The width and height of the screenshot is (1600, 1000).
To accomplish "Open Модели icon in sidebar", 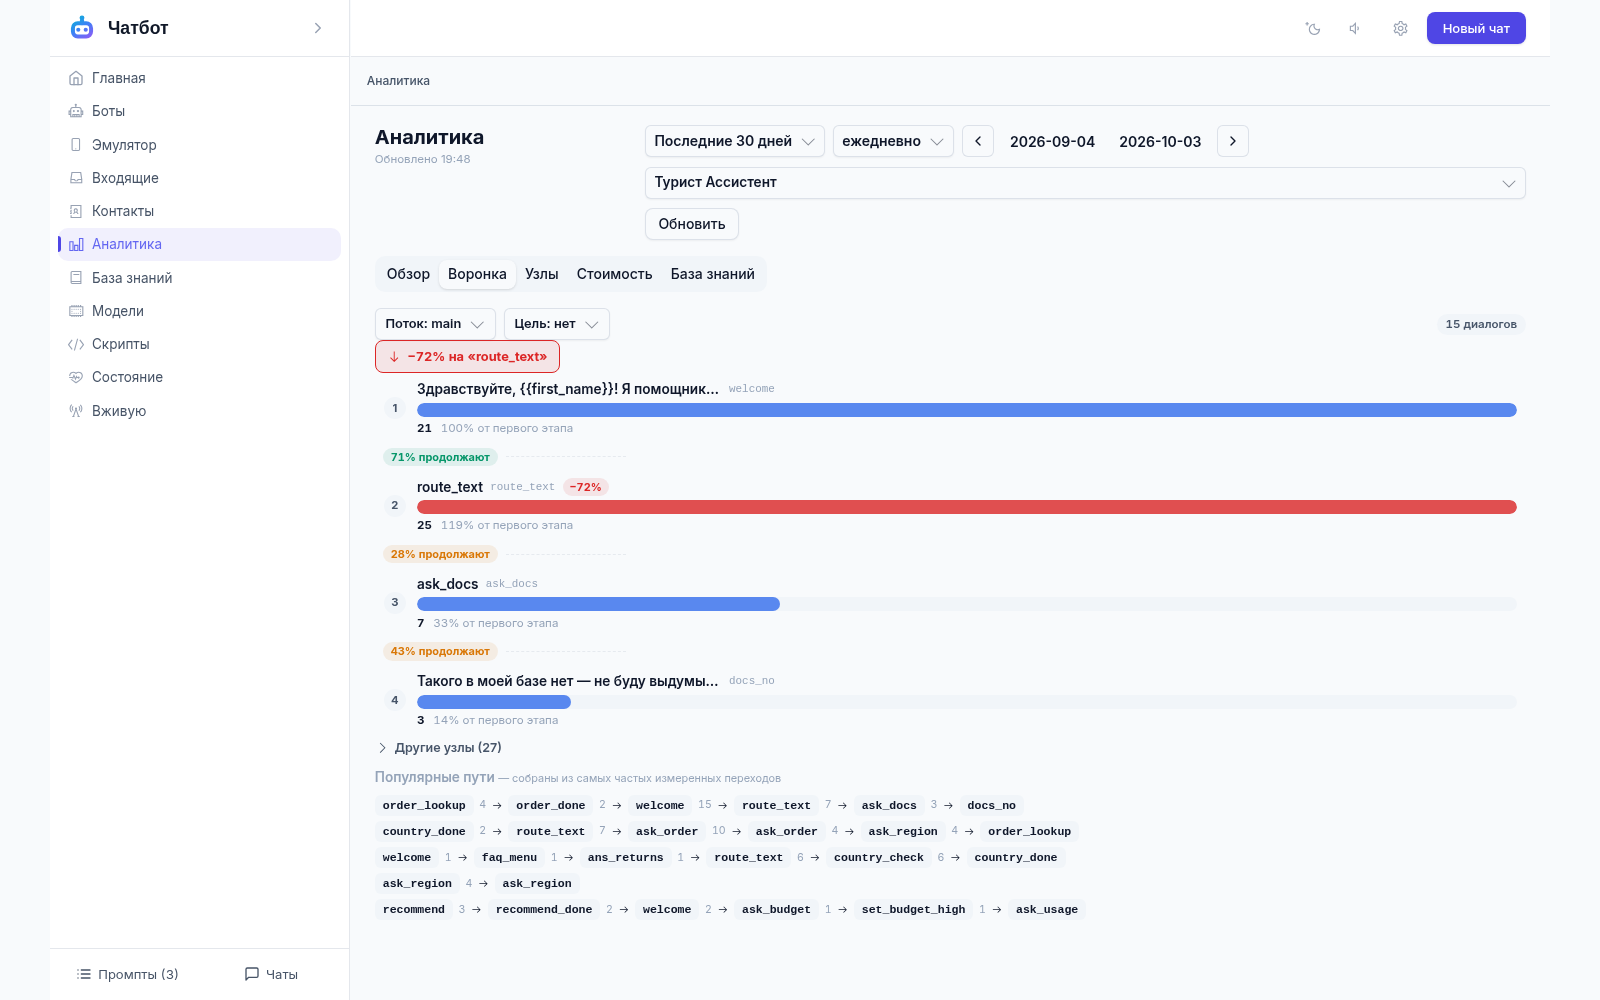I will [76, 311].
